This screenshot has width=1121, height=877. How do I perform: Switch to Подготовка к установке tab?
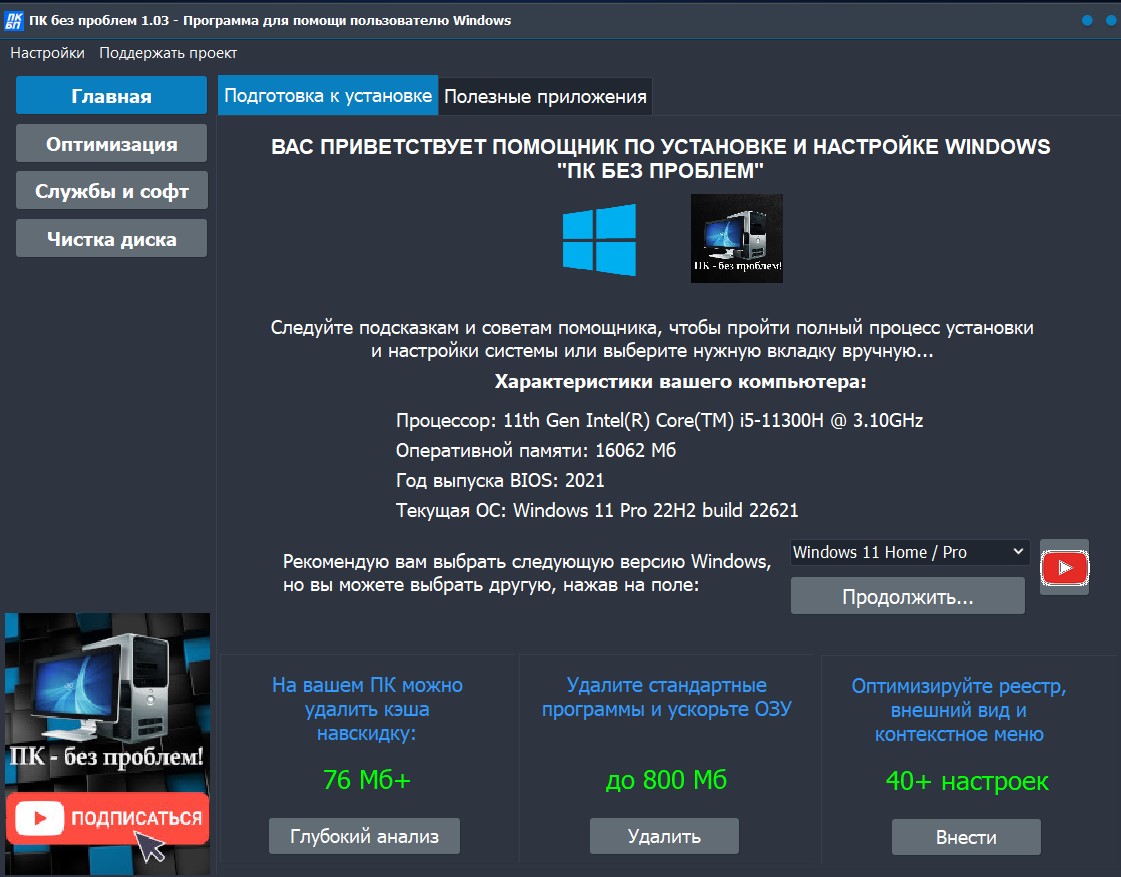click(327, 95)
